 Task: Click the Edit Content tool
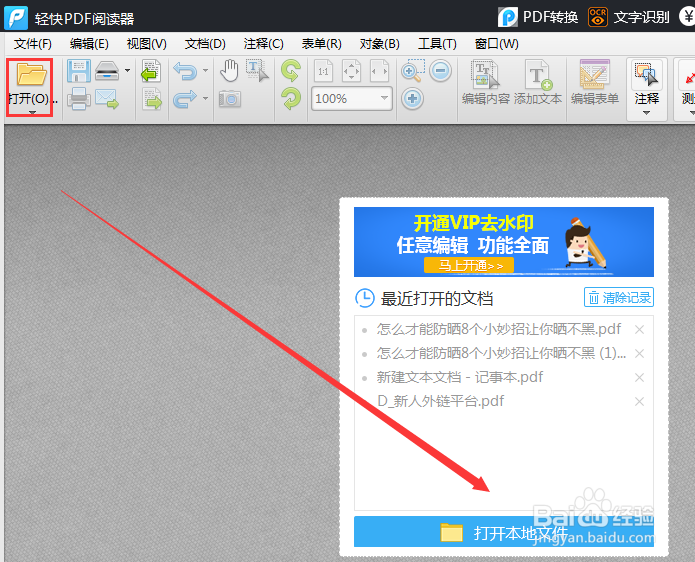[486, 82]
